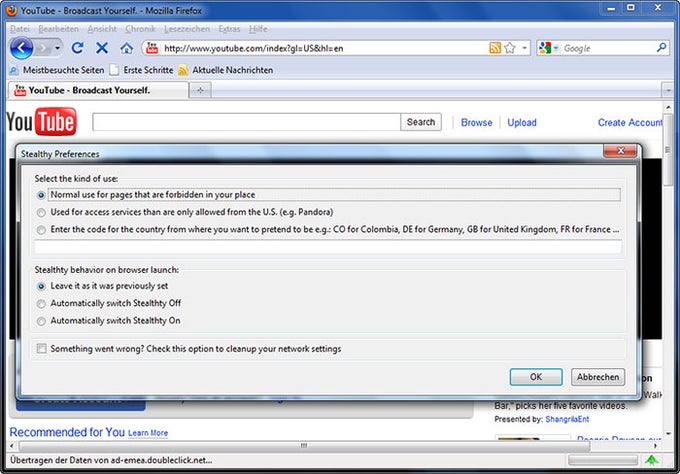
Task: Open the Chronik menu
Action: point(140,29)
